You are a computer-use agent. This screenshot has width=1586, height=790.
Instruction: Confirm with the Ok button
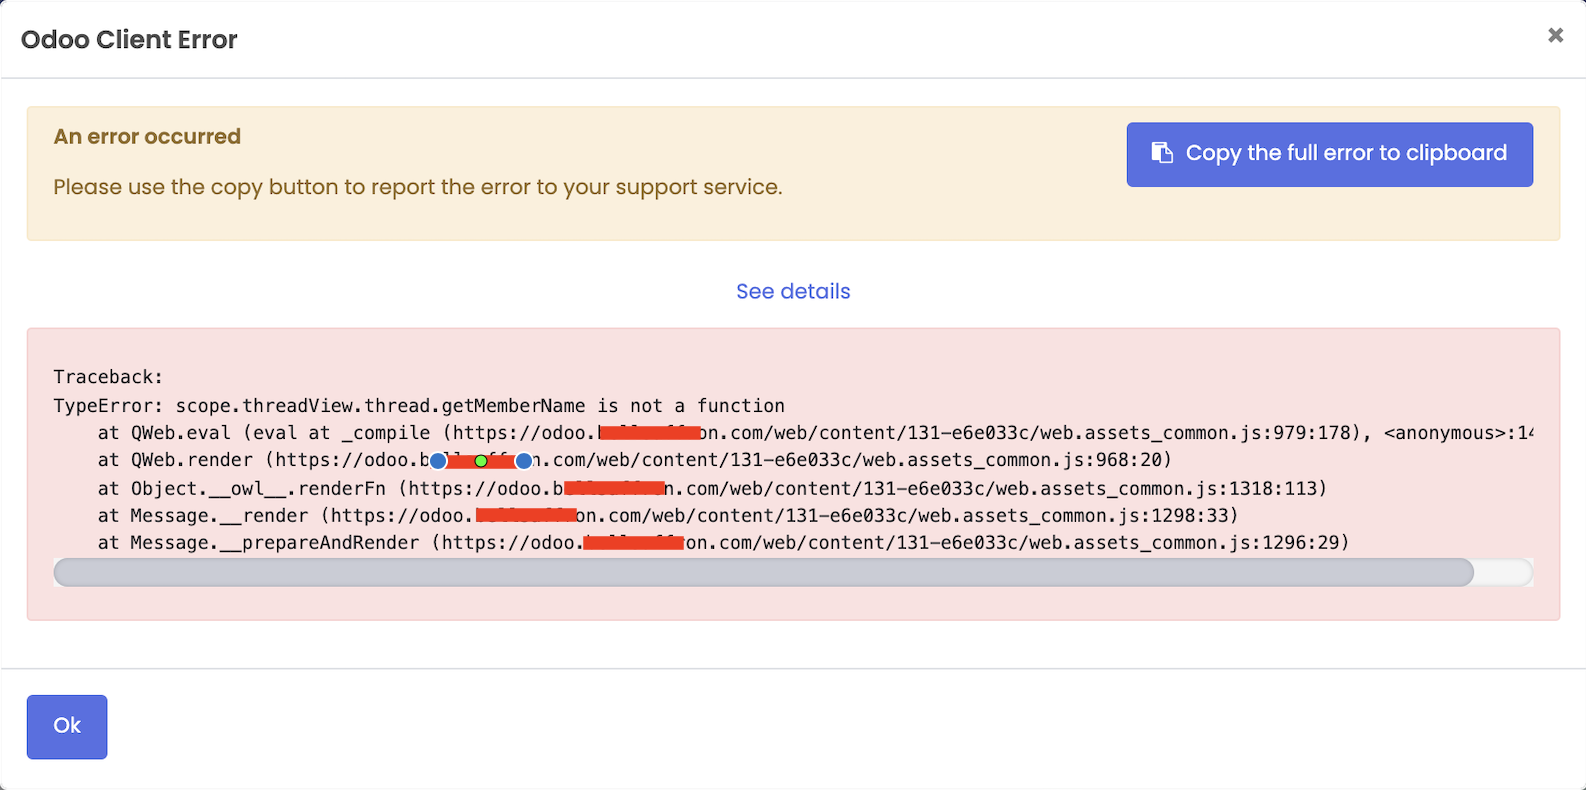[67, 726]
